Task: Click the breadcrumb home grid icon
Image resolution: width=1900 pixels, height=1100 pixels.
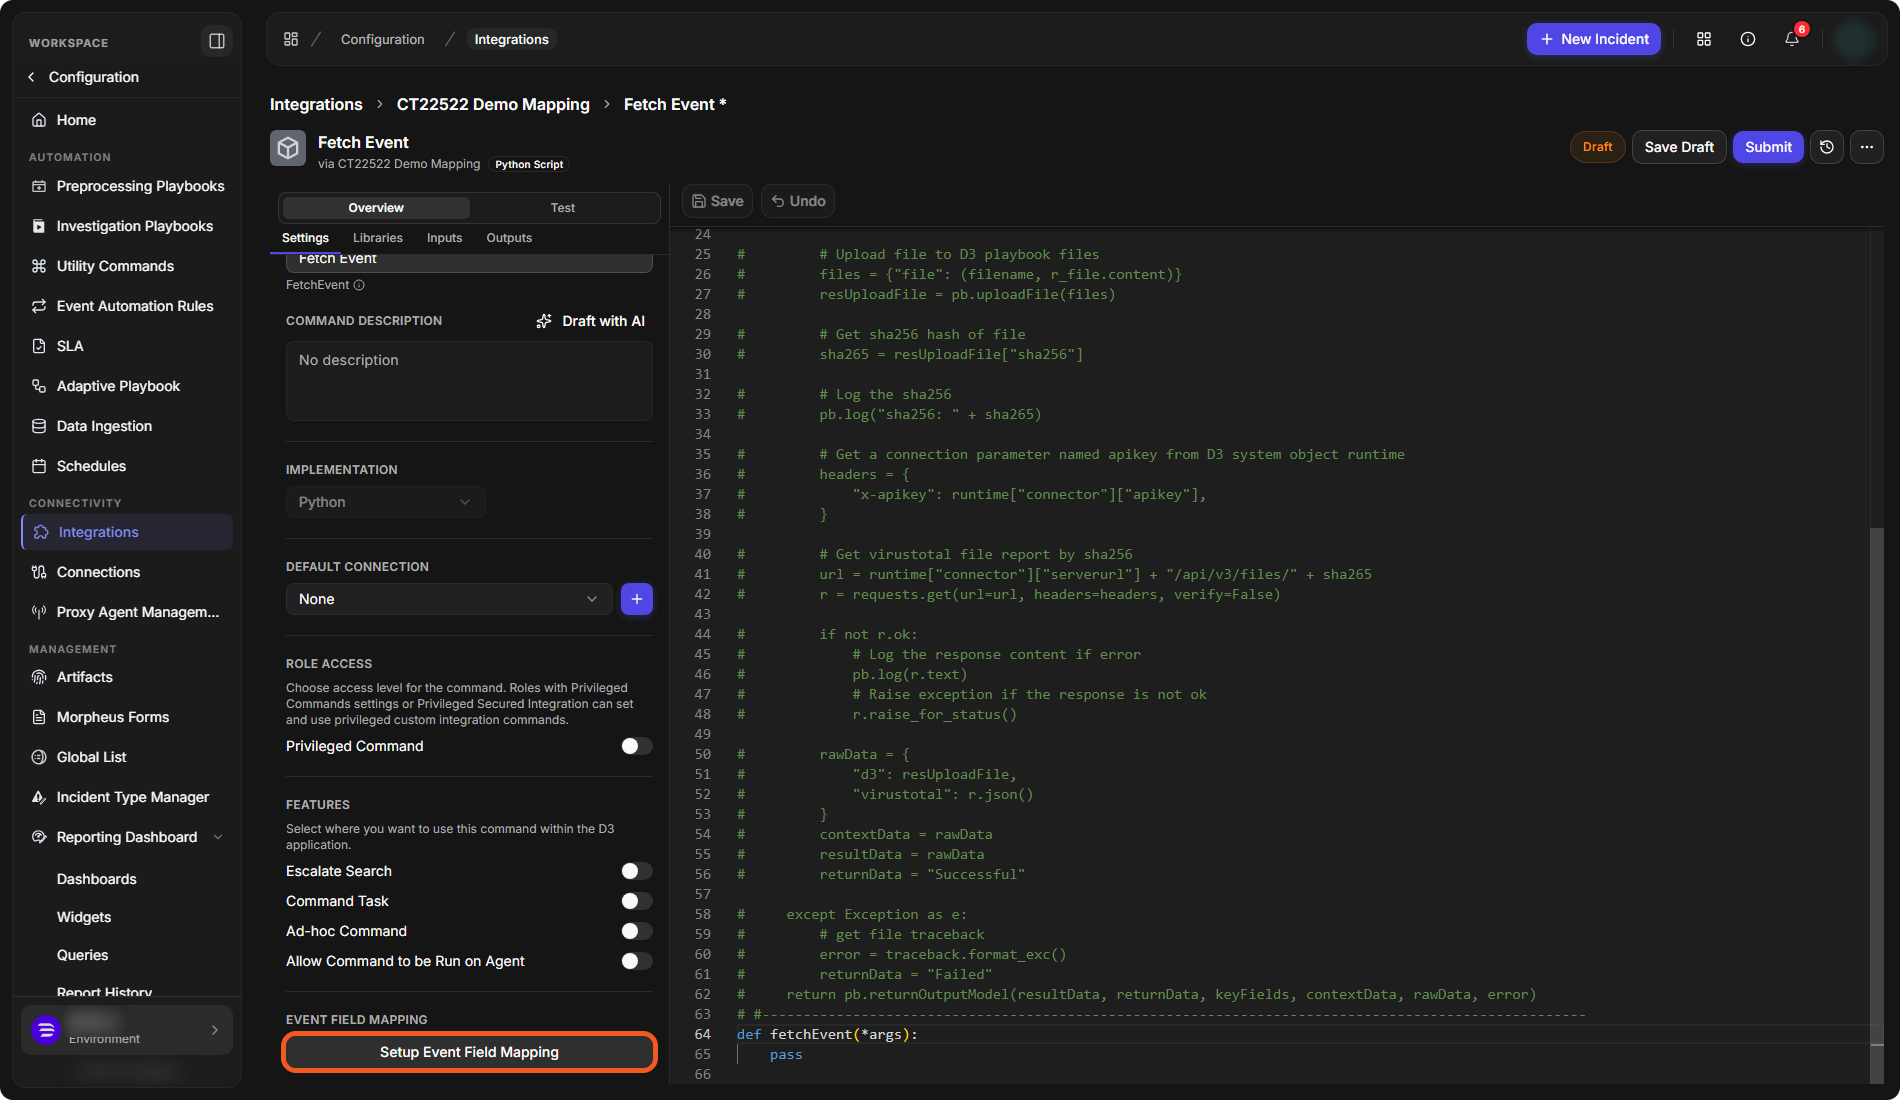Action: pyautogui.click(x=291, y=39)
